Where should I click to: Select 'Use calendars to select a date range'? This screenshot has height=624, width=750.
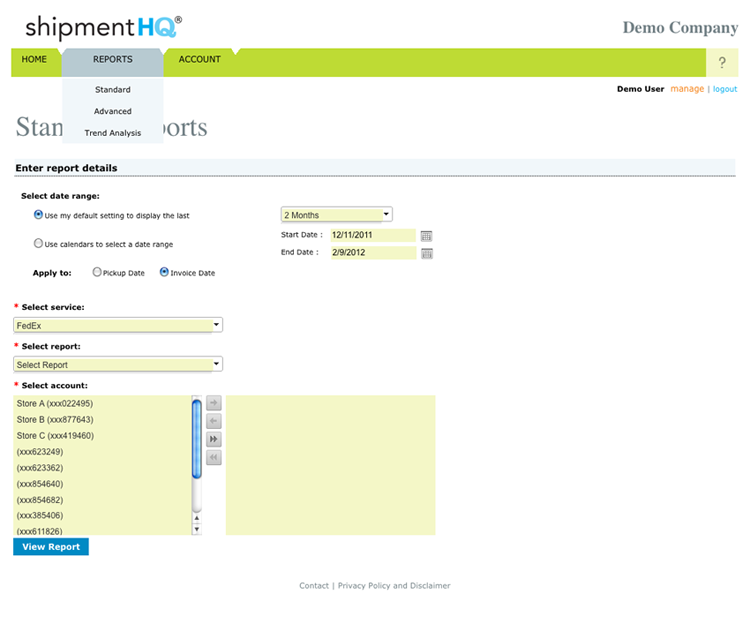tap(38, 243)
